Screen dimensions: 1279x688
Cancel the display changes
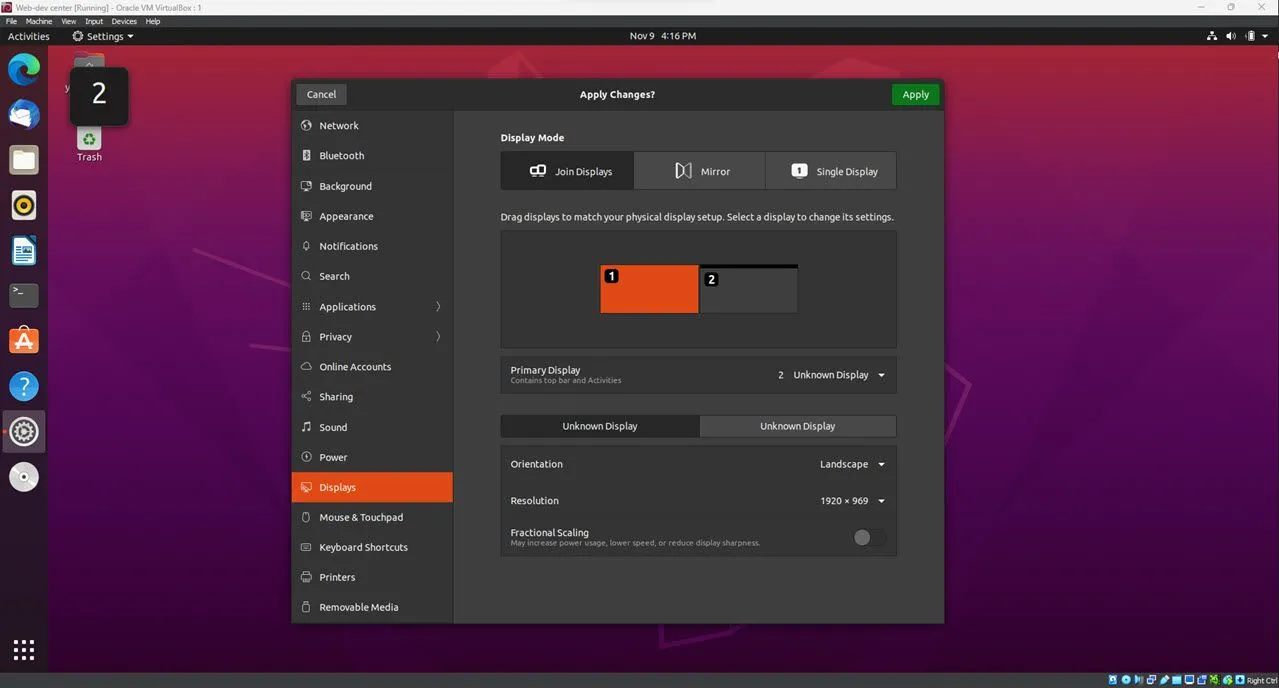tap(320, 93)
